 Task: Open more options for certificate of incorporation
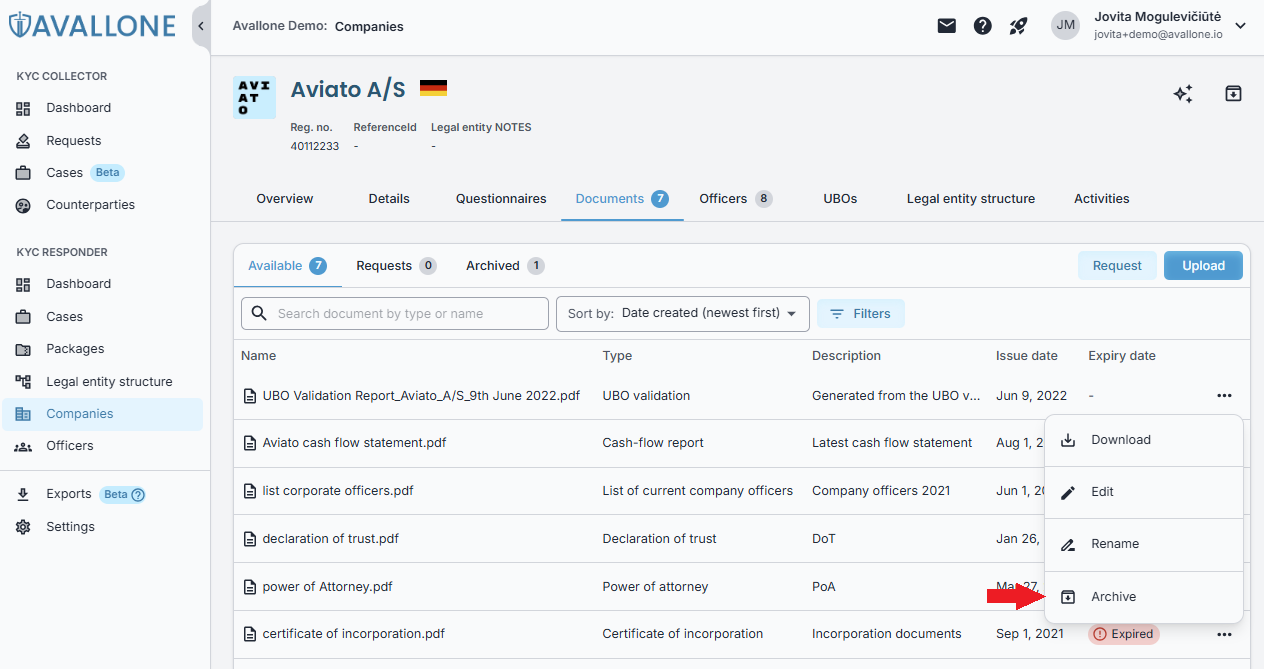click(1224, 634)
